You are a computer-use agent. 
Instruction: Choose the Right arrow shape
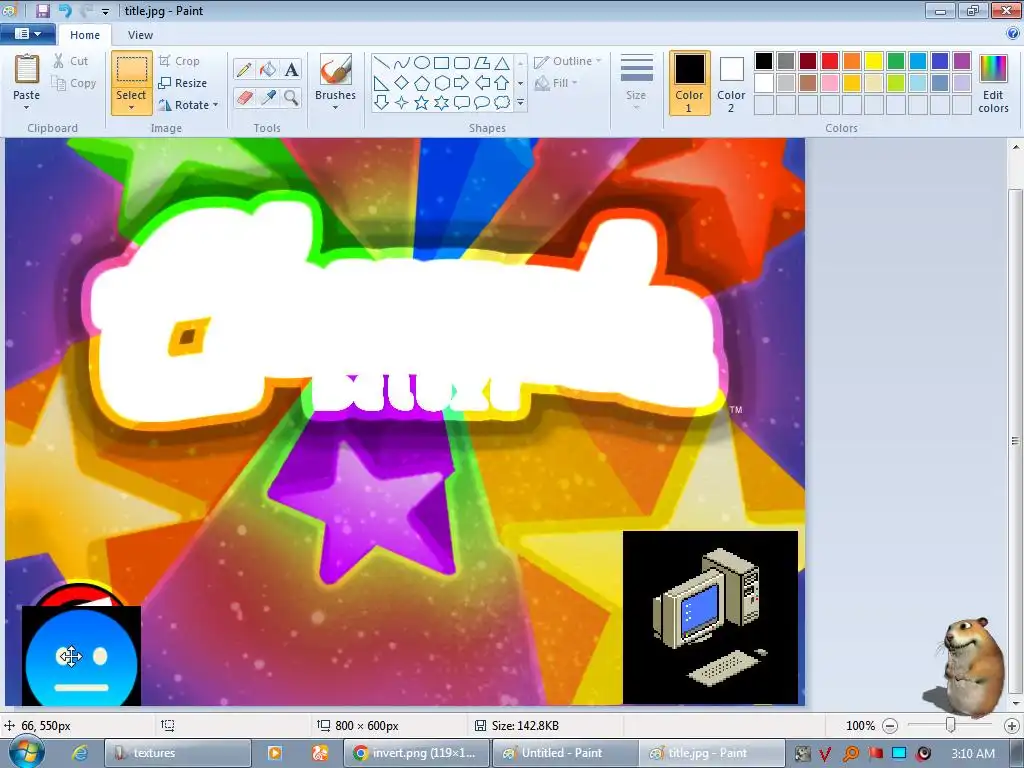462,83
